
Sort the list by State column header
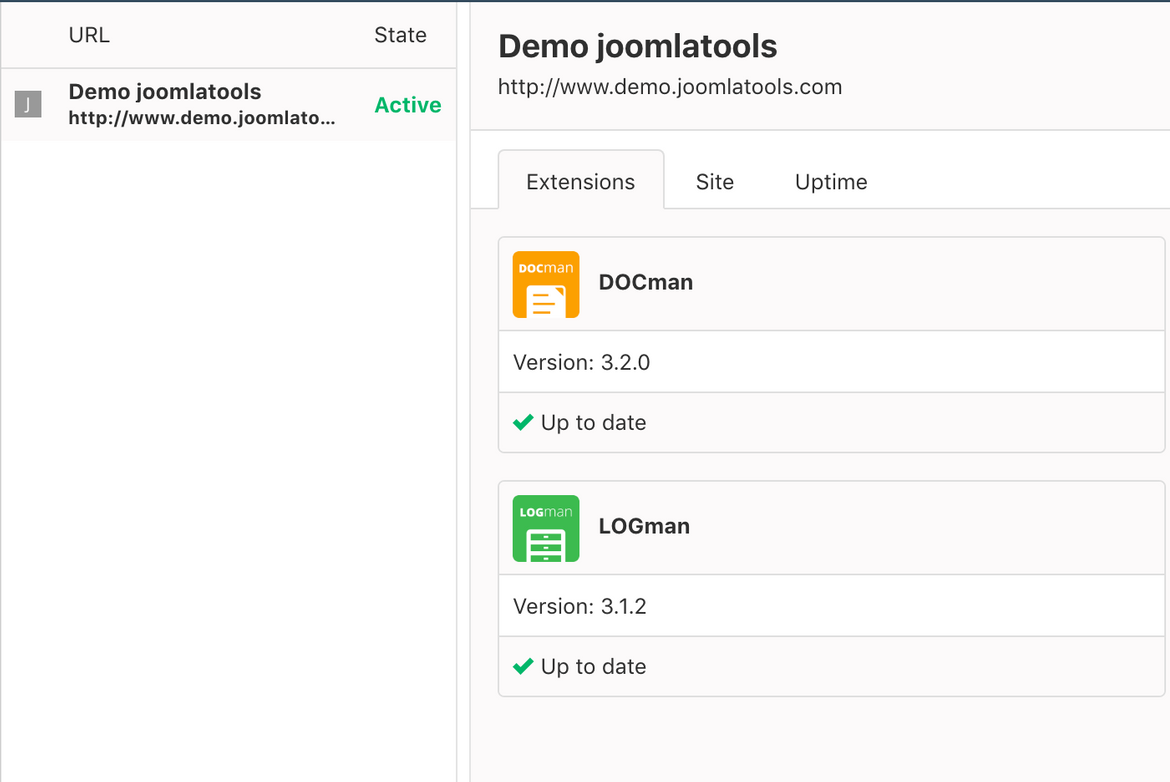click(x=400, y=35)
